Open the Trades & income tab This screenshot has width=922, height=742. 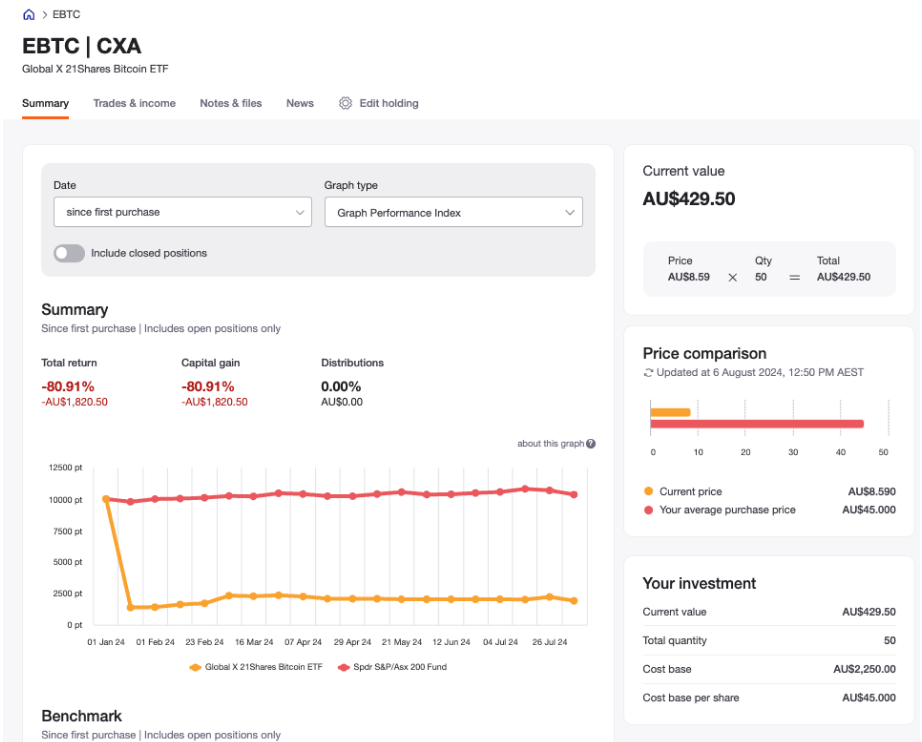point(134,103)
